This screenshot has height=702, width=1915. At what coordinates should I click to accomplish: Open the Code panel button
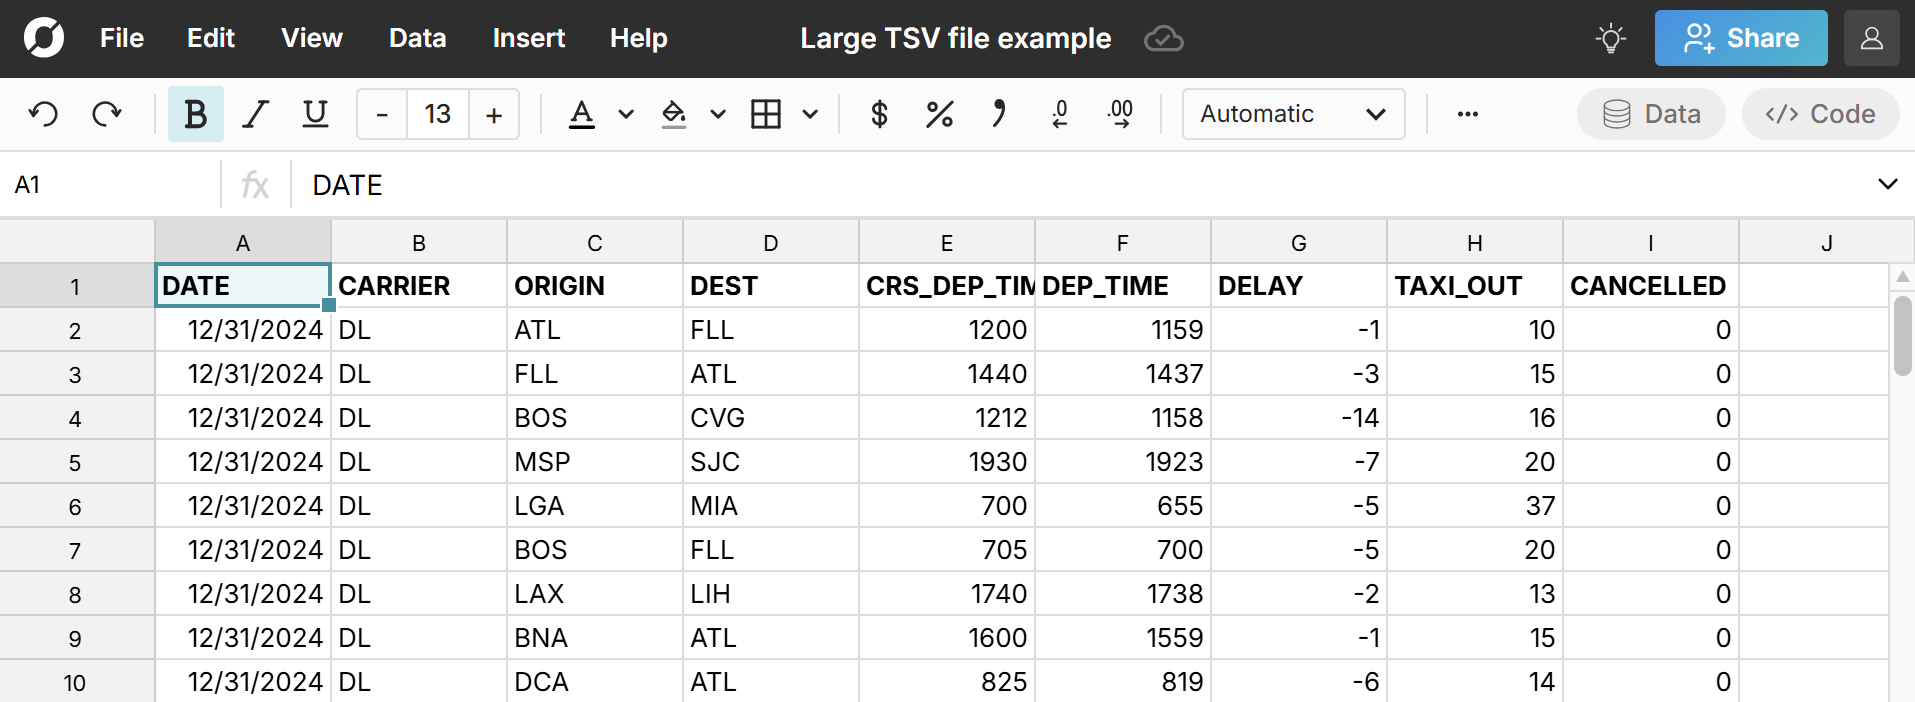[x=1820, y=114]
